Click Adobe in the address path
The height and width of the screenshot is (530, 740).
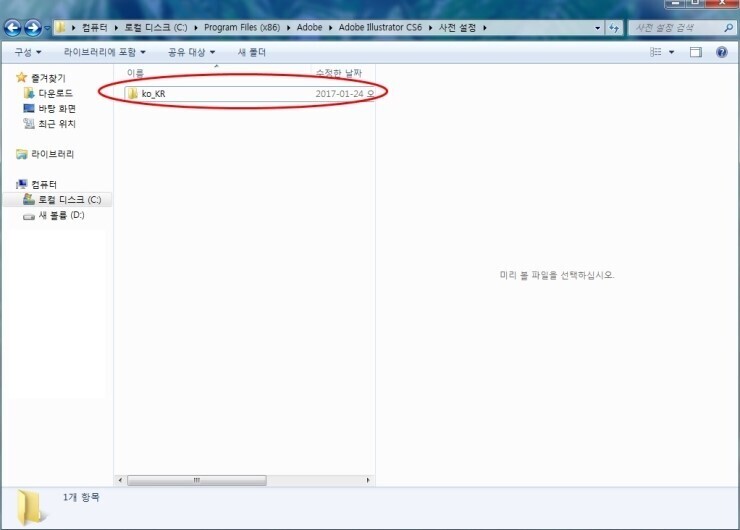coord(309,27)
